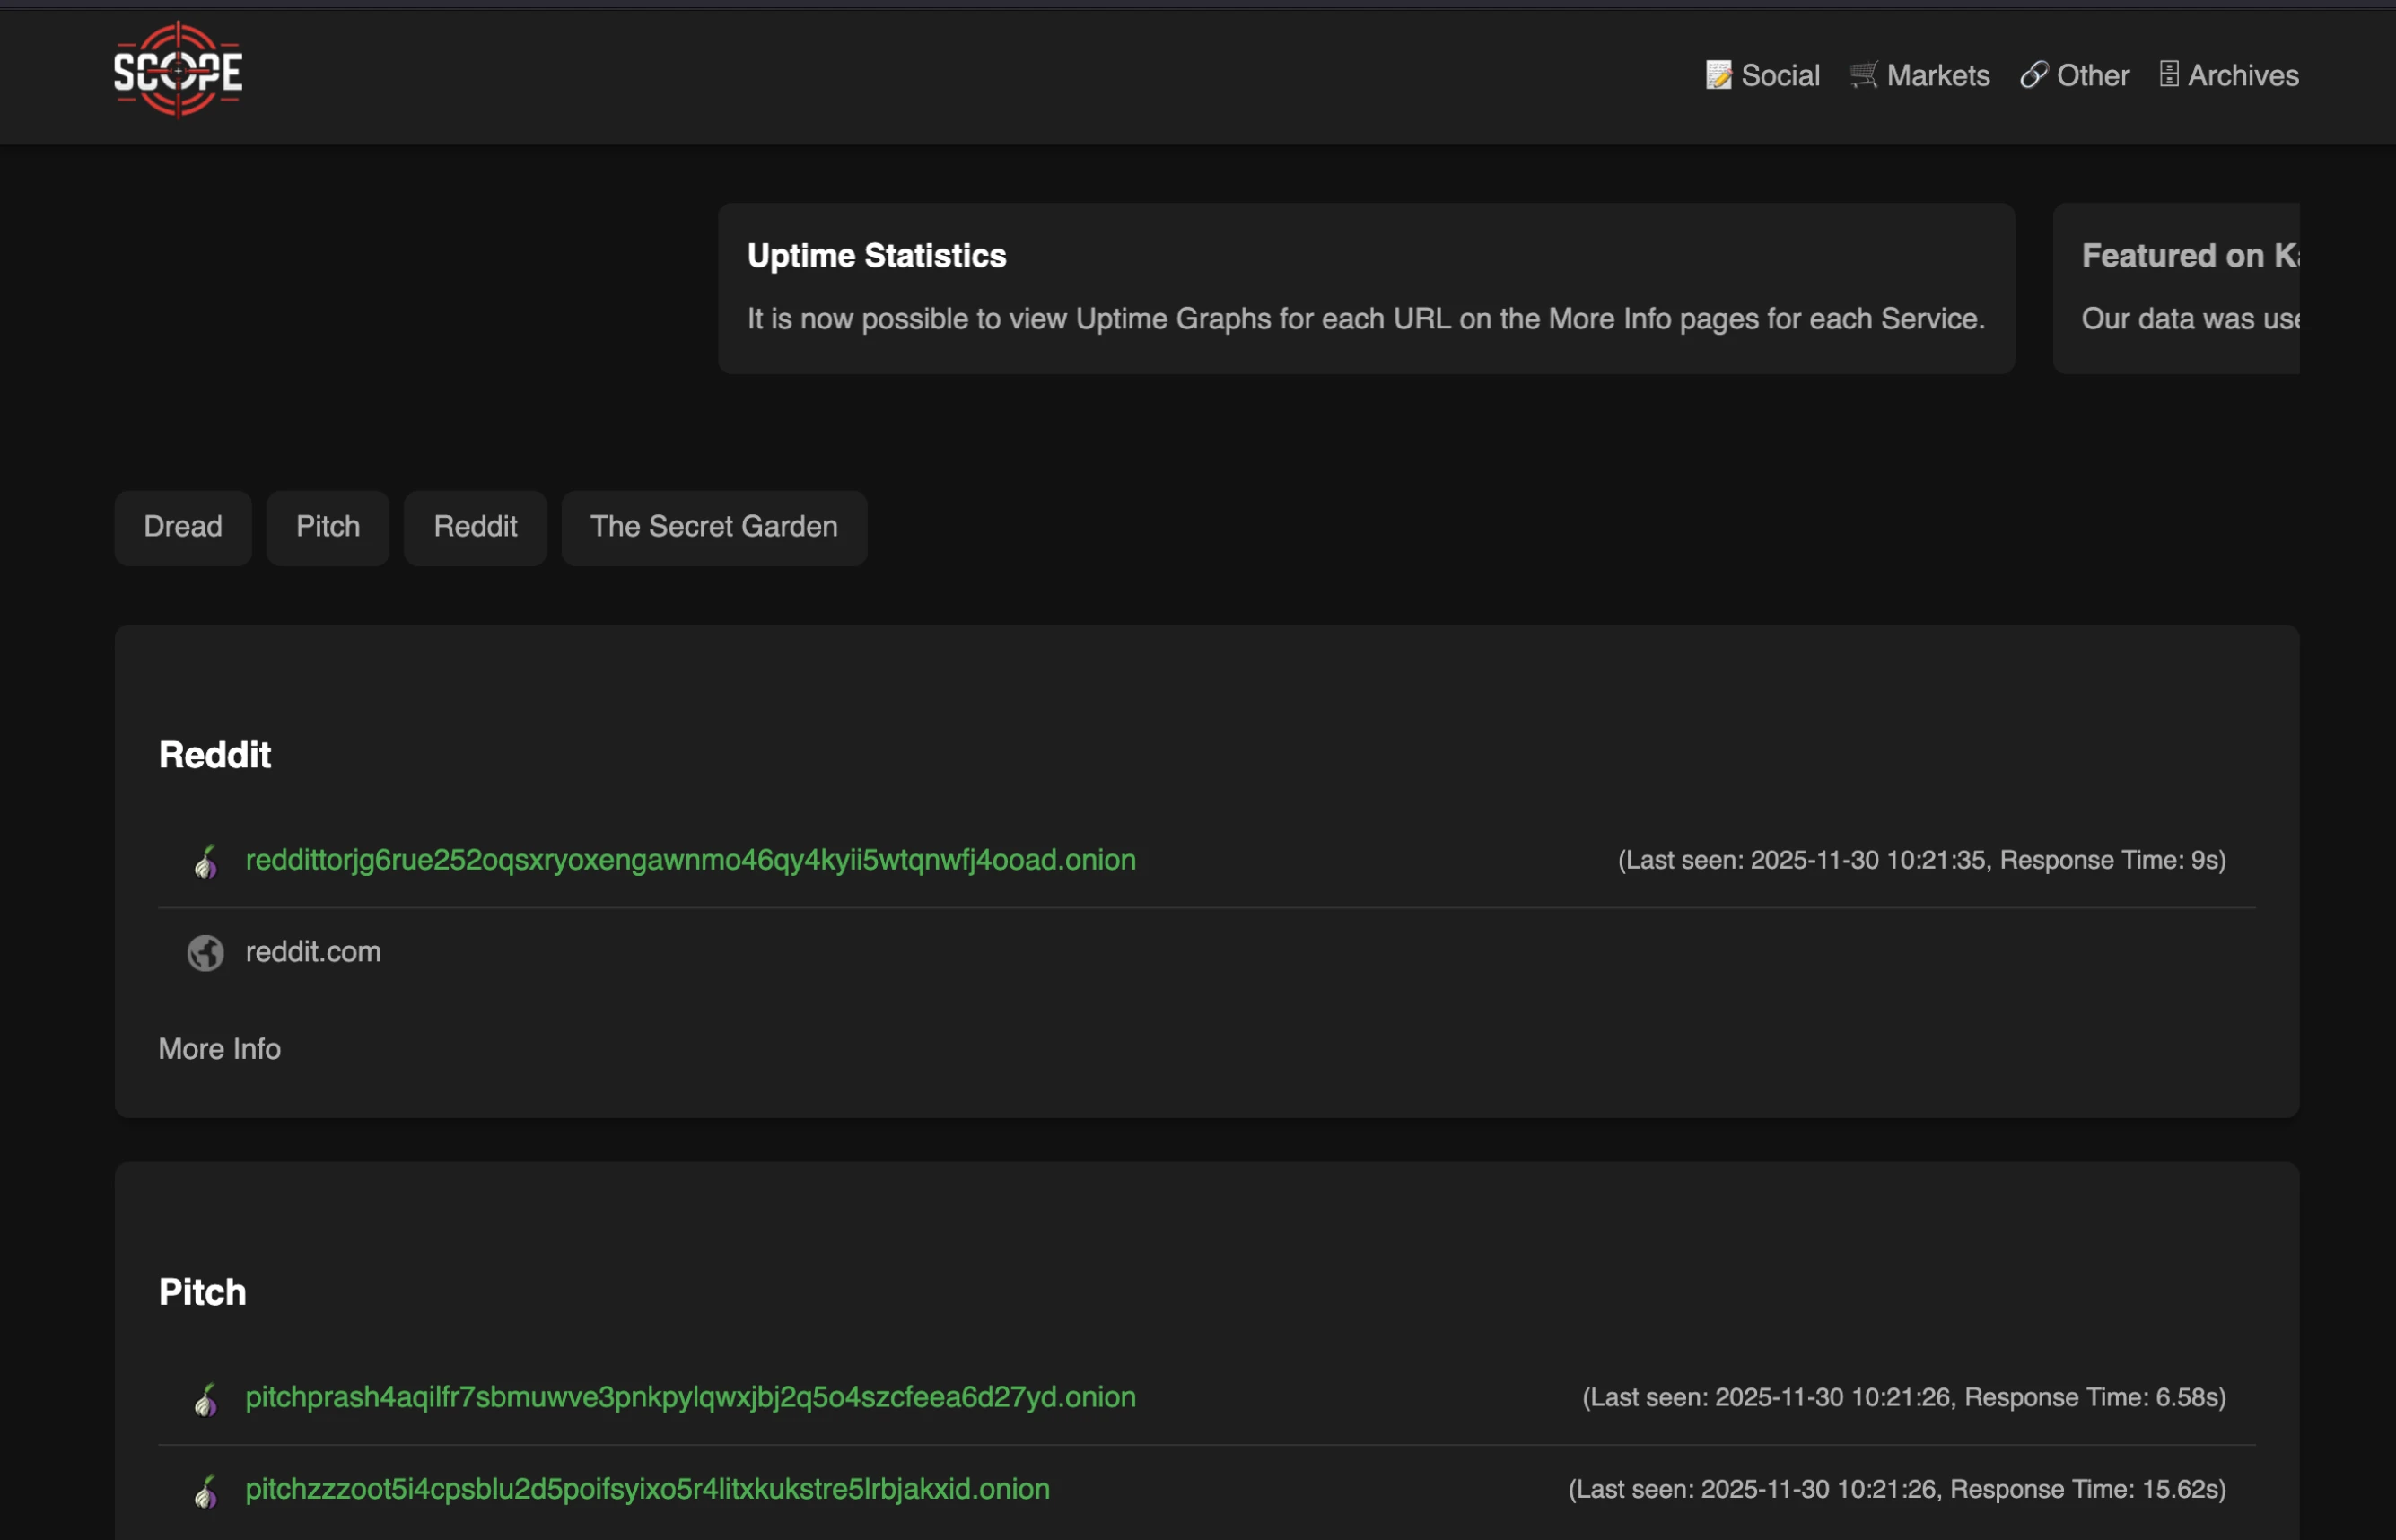Click the onion icon beside reddittorjg6rue address

[206, 862]
